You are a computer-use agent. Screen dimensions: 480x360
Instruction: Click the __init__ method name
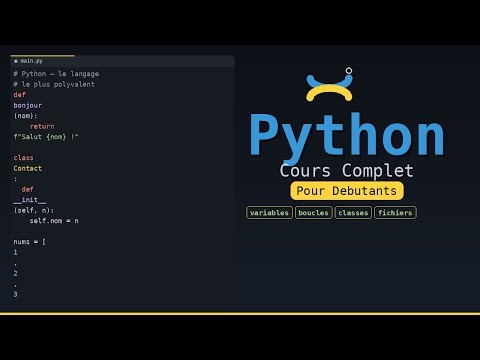pyautogui.click(x=30, y=200)
